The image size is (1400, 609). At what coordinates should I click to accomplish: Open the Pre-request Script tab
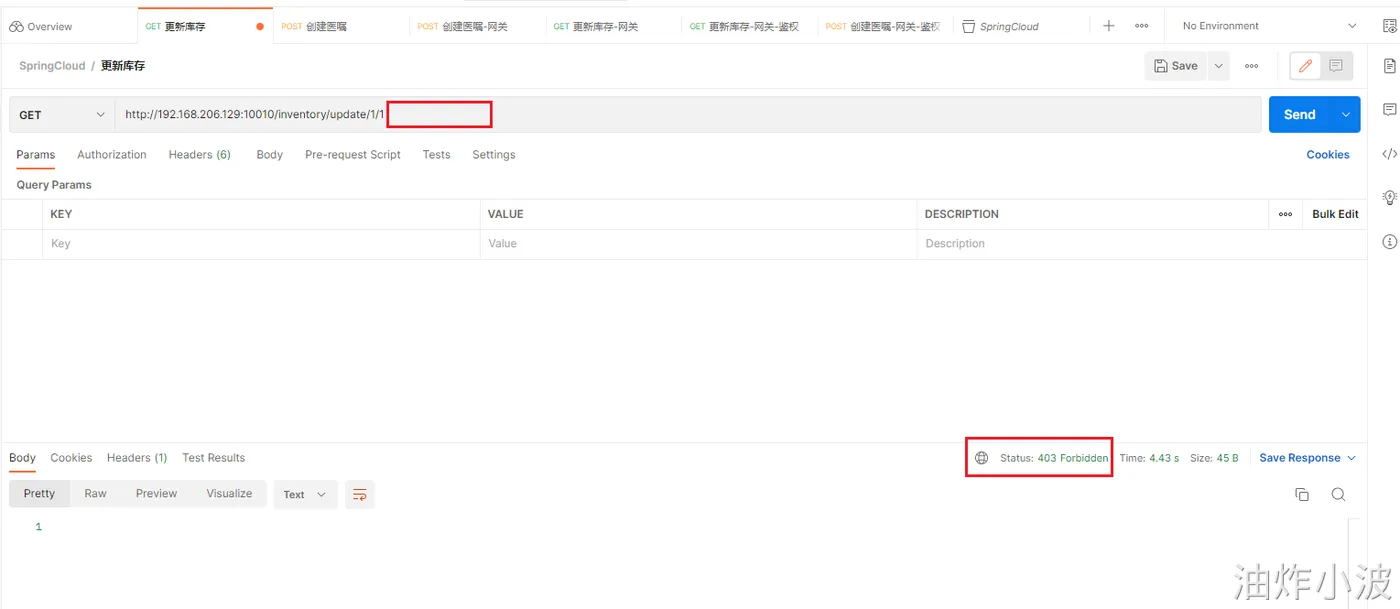(353, 155)
